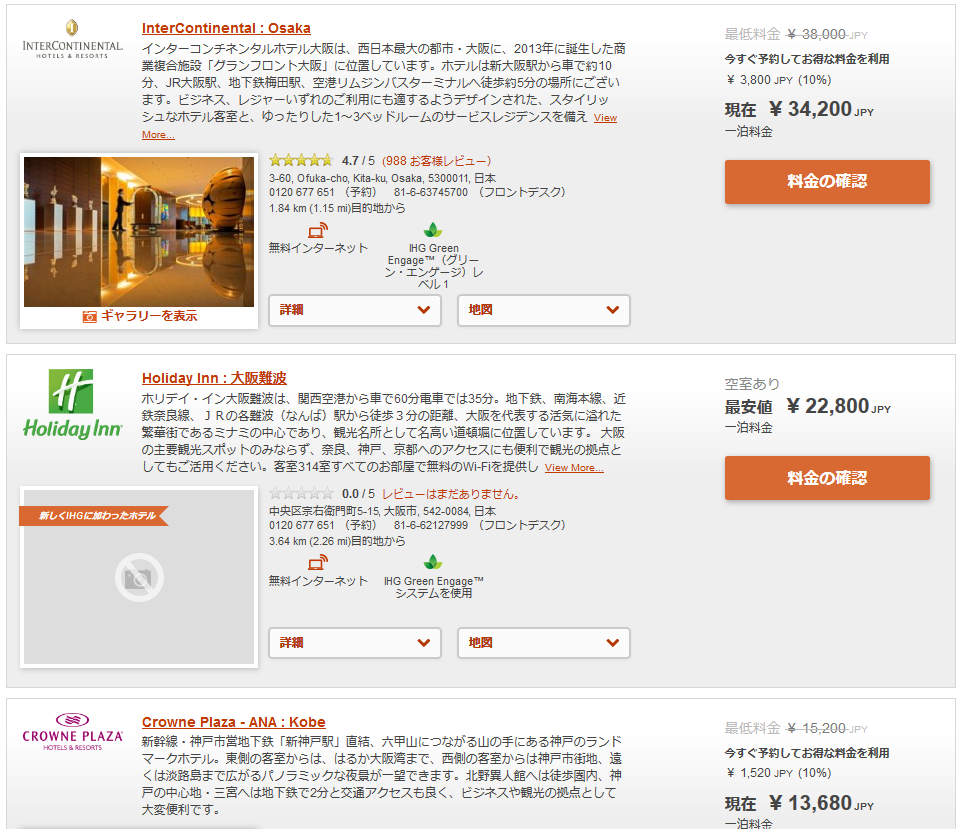Image resolution: width=959 pixels, height=829 pixels.
Task: Open the InterContinental : Osaka hotel link
Action: click(x=226, y=28)
